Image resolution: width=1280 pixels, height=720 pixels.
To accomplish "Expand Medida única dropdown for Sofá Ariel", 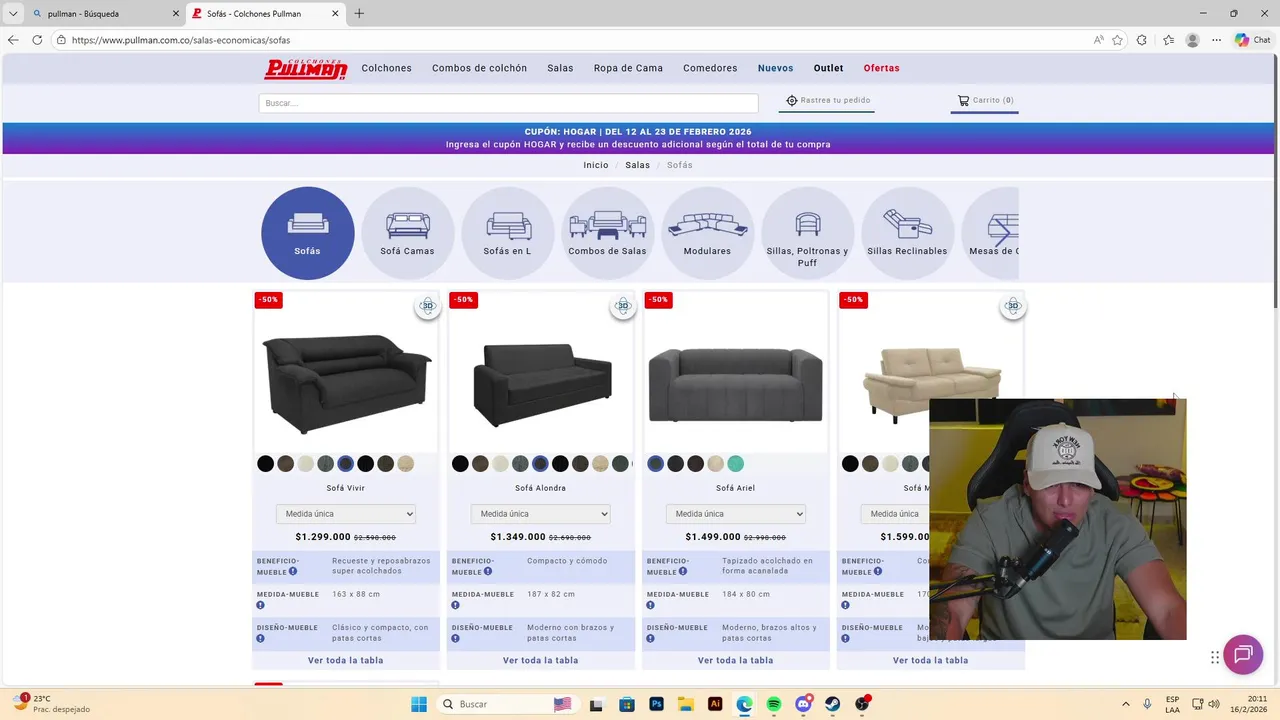I will tap(736, 514).
